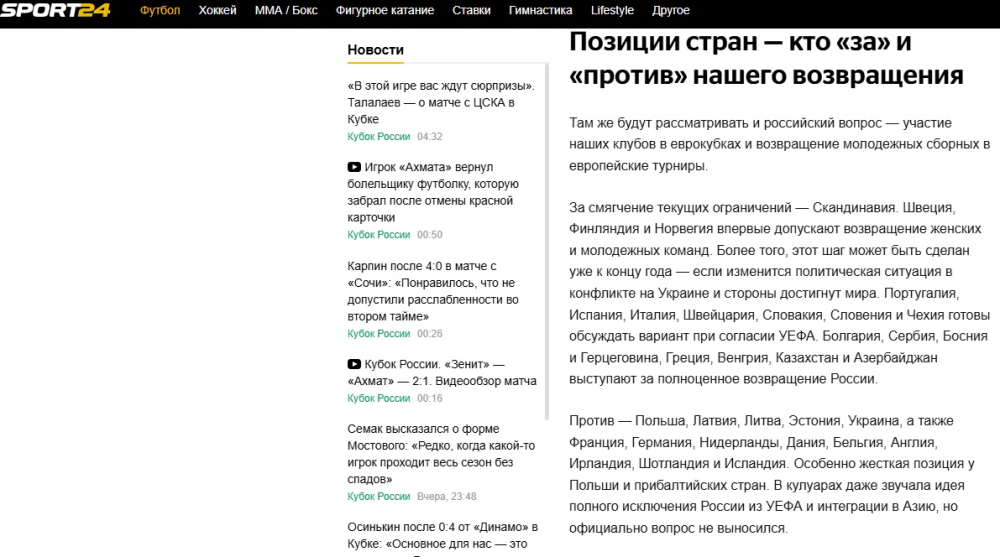Click video icon beside «Ахмата» player news

coord(354,167)
